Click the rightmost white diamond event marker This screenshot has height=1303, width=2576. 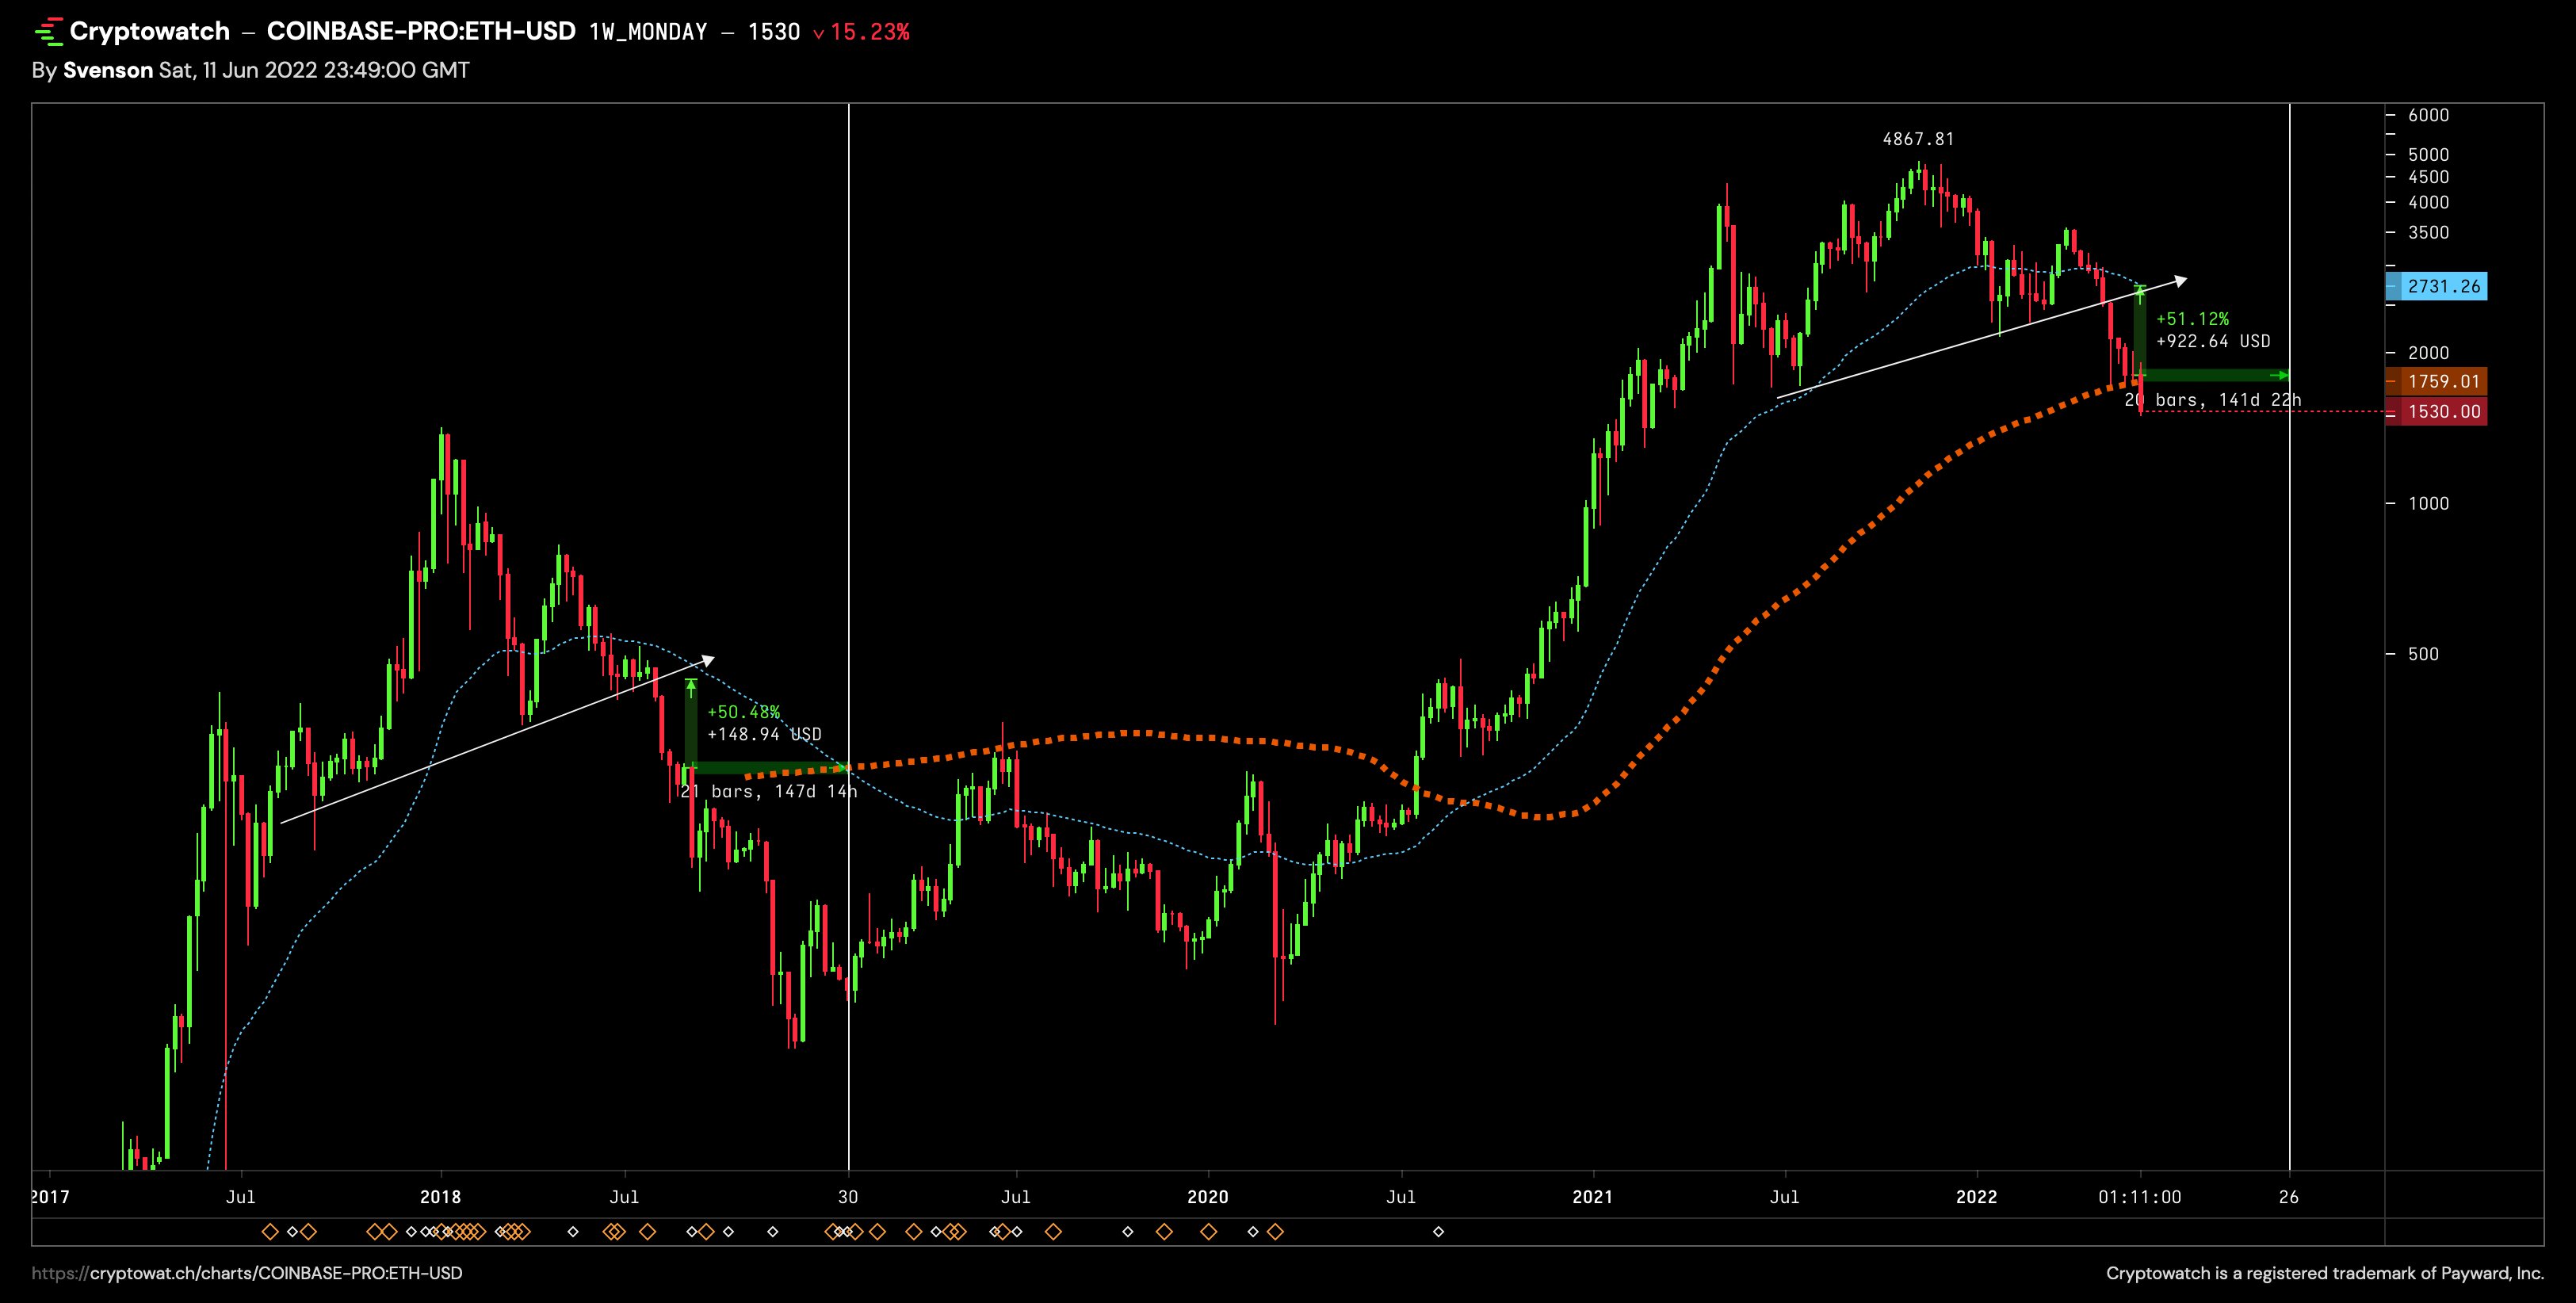1438,1232
